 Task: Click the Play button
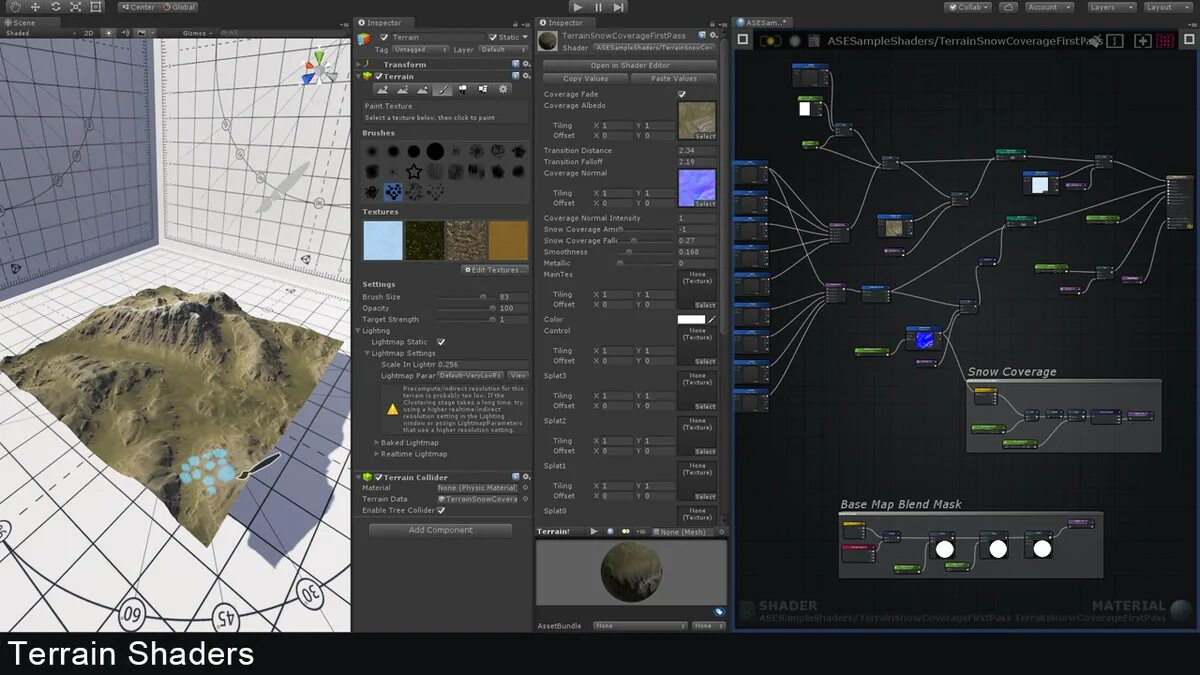578,7
